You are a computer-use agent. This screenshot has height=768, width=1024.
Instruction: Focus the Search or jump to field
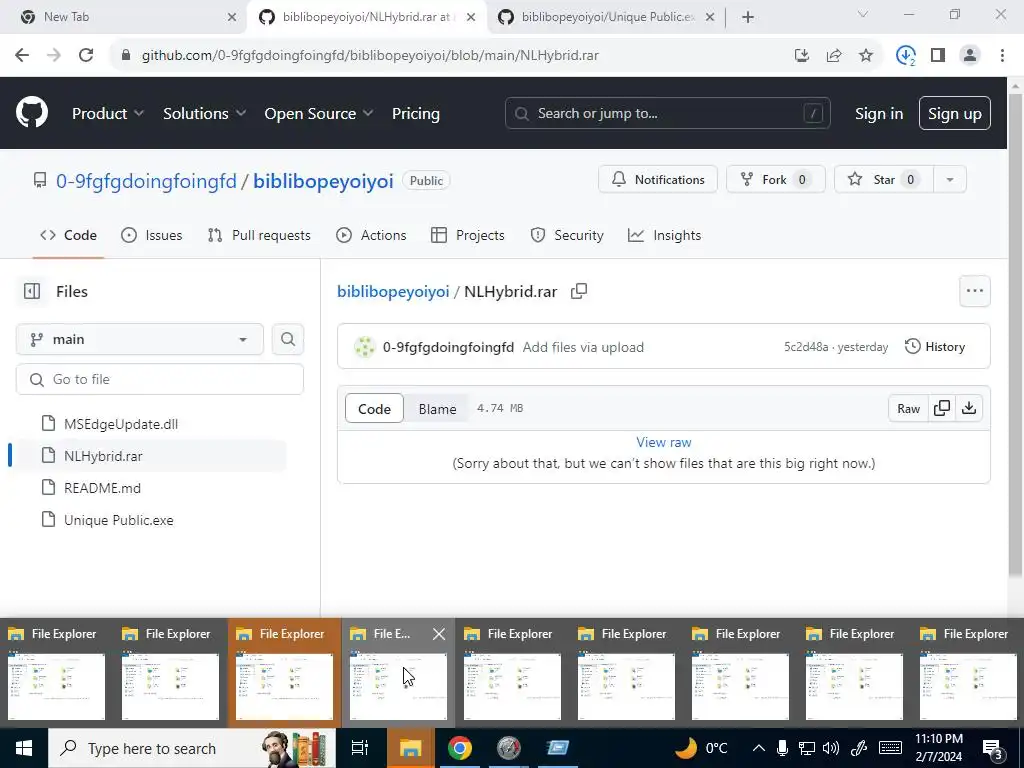pos(667,114)
